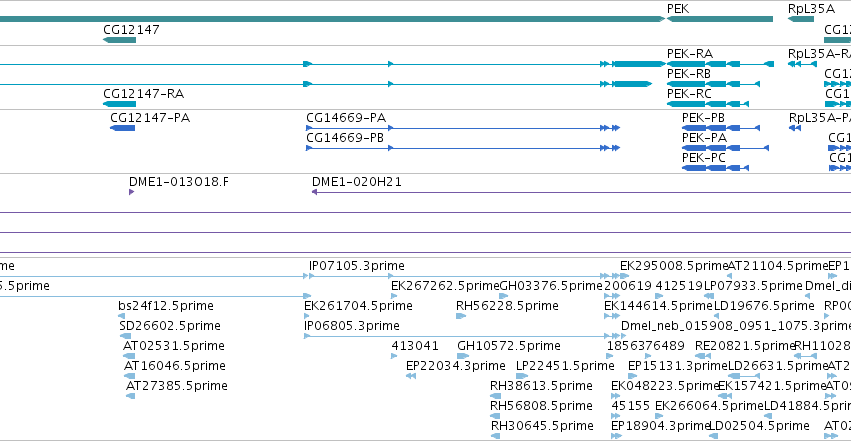
Task: Select the PEK-PB protein glyph
Action: point(721,128)
